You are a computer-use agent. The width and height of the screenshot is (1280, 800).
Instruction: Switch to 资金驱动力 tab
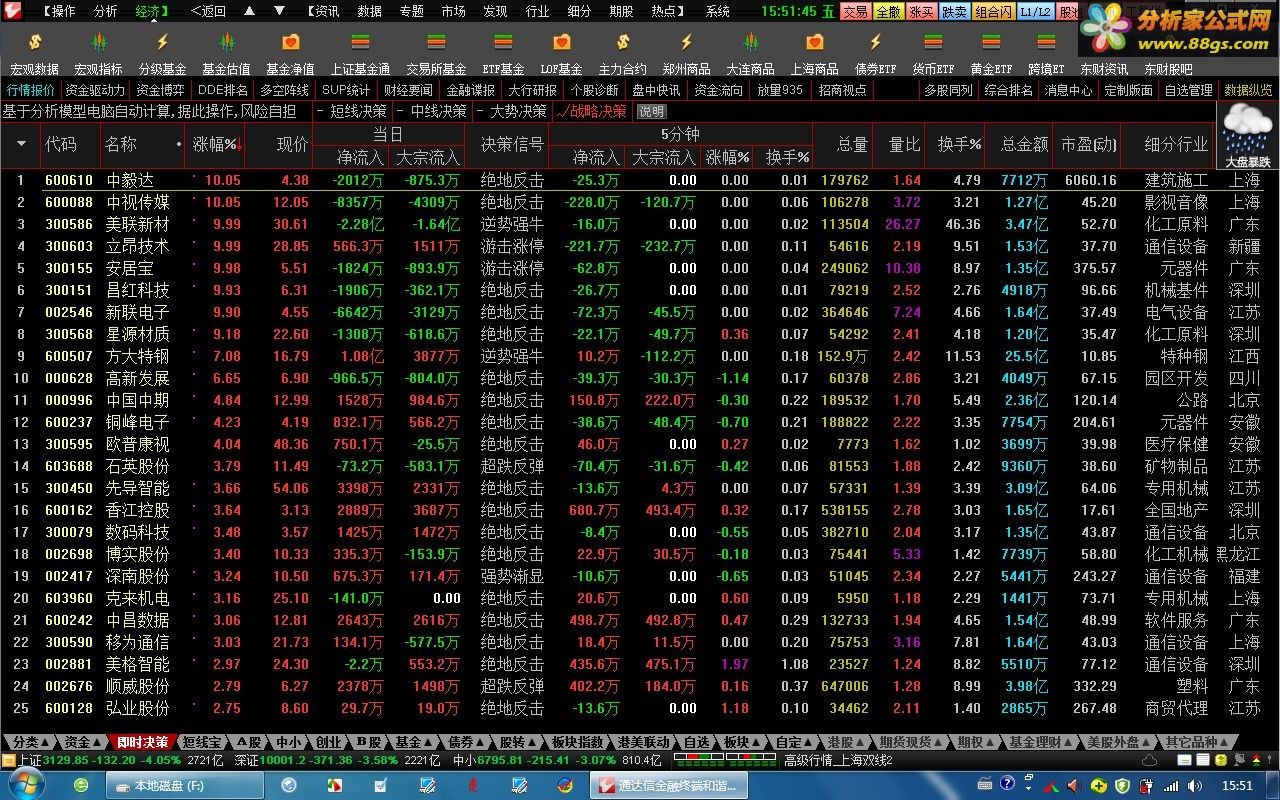coord(95,90)
